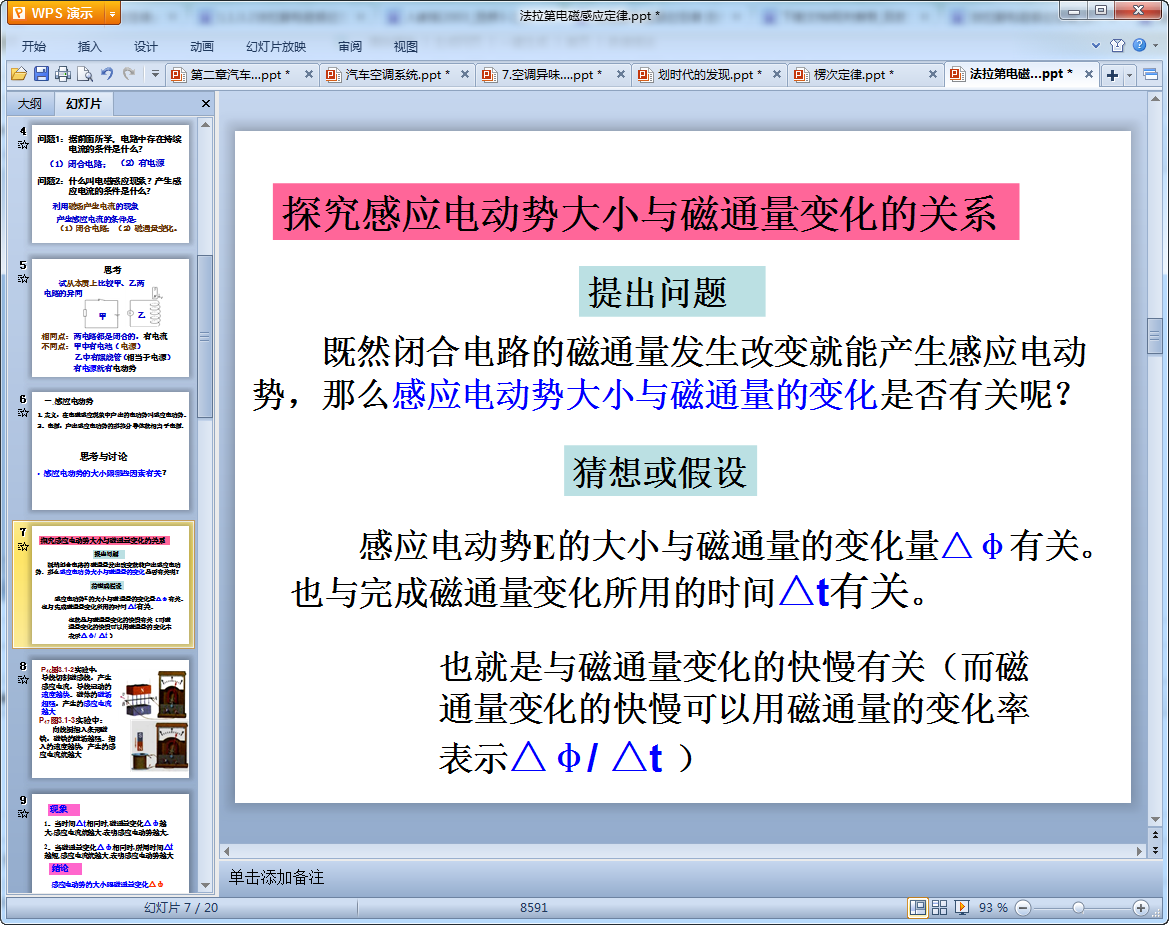Open the 视图 menu tab
The width and height of the screenshot is (1169, 925).
coord(406,46)
